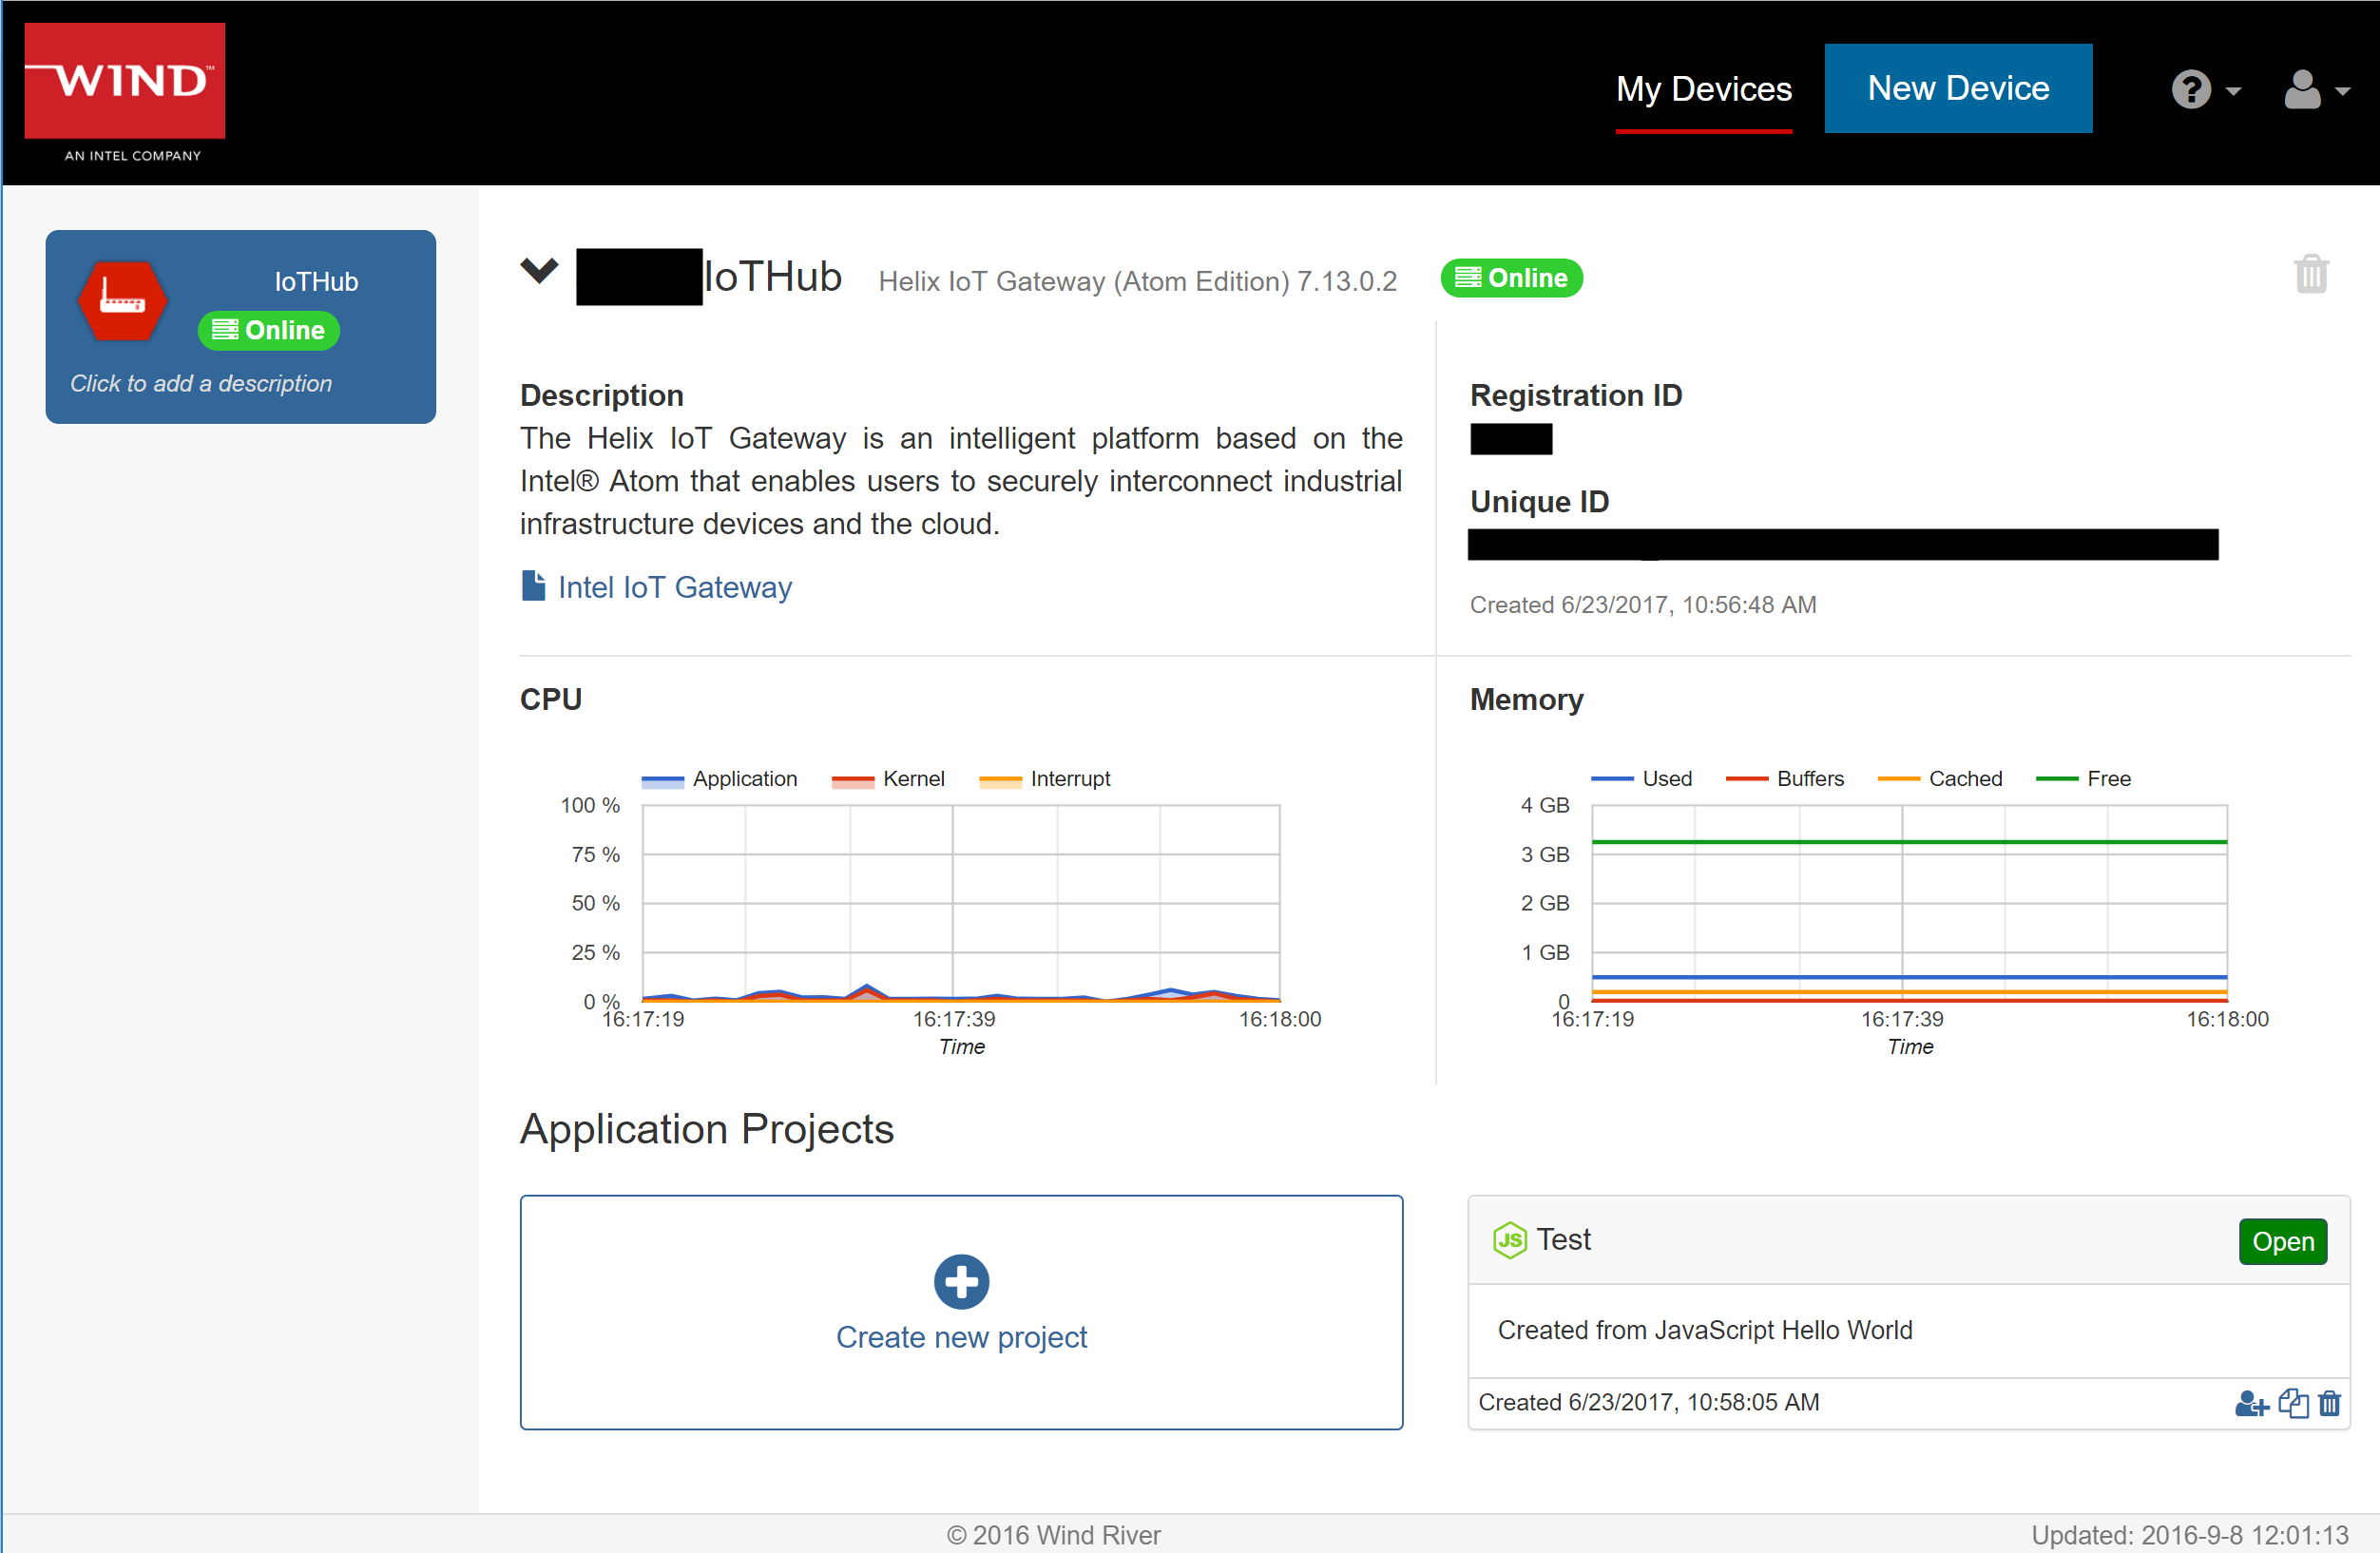Click the Wind River logo
Image resolution: width=2380 pixels, height=1553 pixels.
125,92
